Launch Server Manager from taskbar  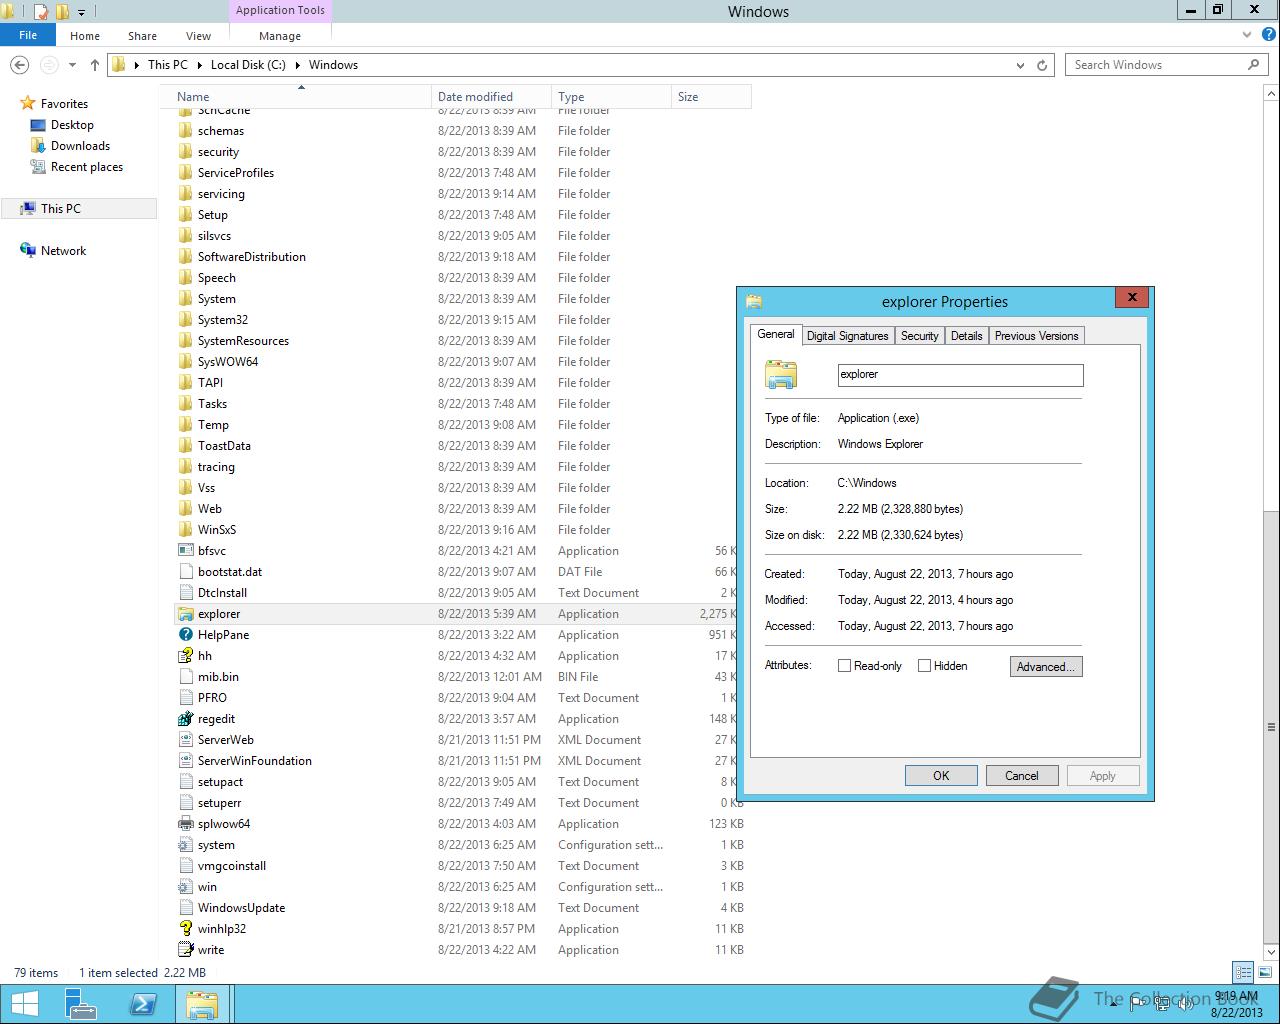coord(81,1004)
